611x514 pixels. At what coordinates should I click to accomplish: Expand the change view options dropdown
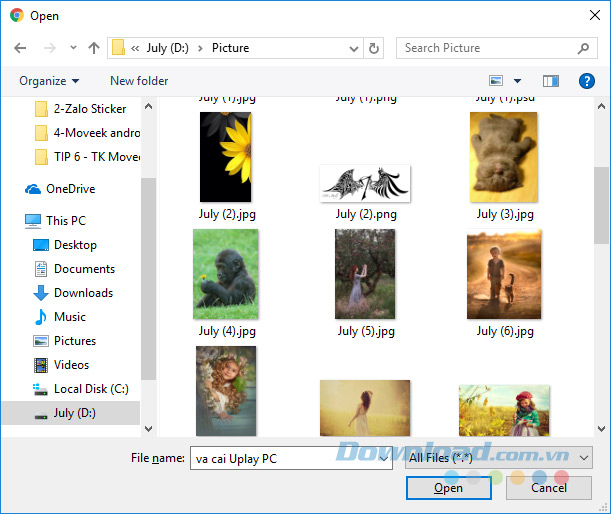click(517, 81)
